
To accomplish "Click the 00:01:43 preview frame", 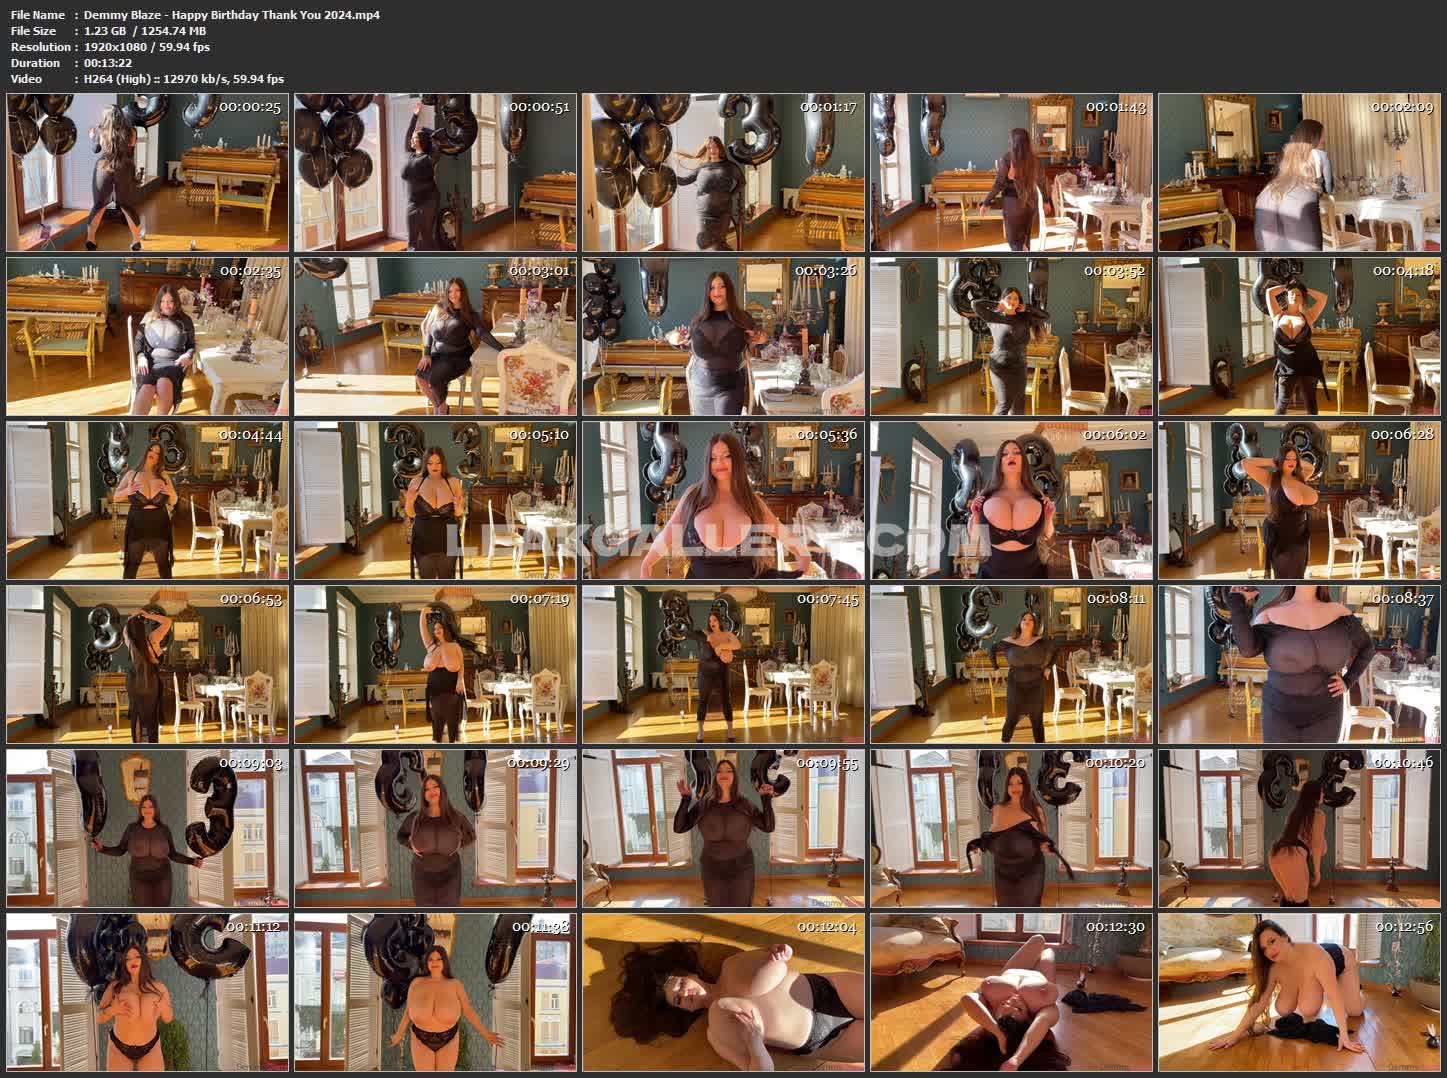I will 1011,173.
